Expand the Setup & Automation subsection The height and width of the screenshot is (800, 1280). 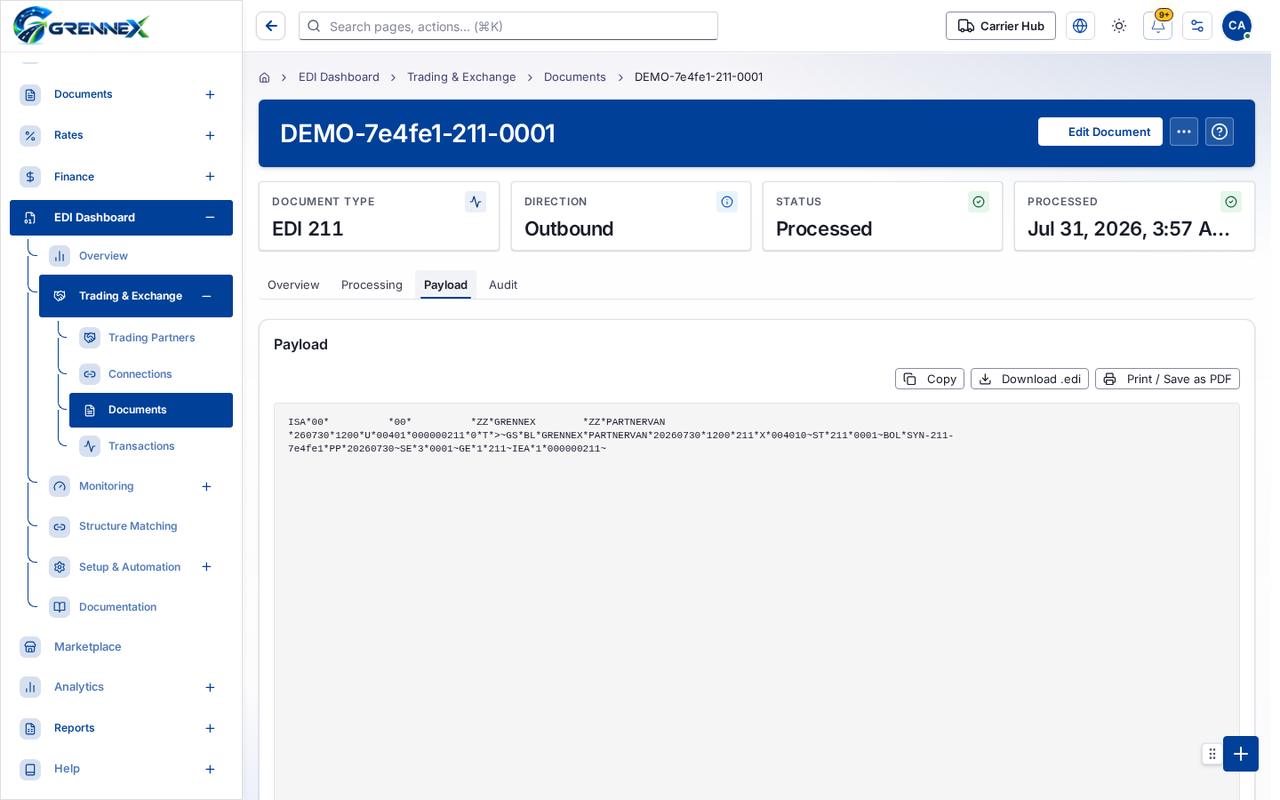[x=207, y=567]
